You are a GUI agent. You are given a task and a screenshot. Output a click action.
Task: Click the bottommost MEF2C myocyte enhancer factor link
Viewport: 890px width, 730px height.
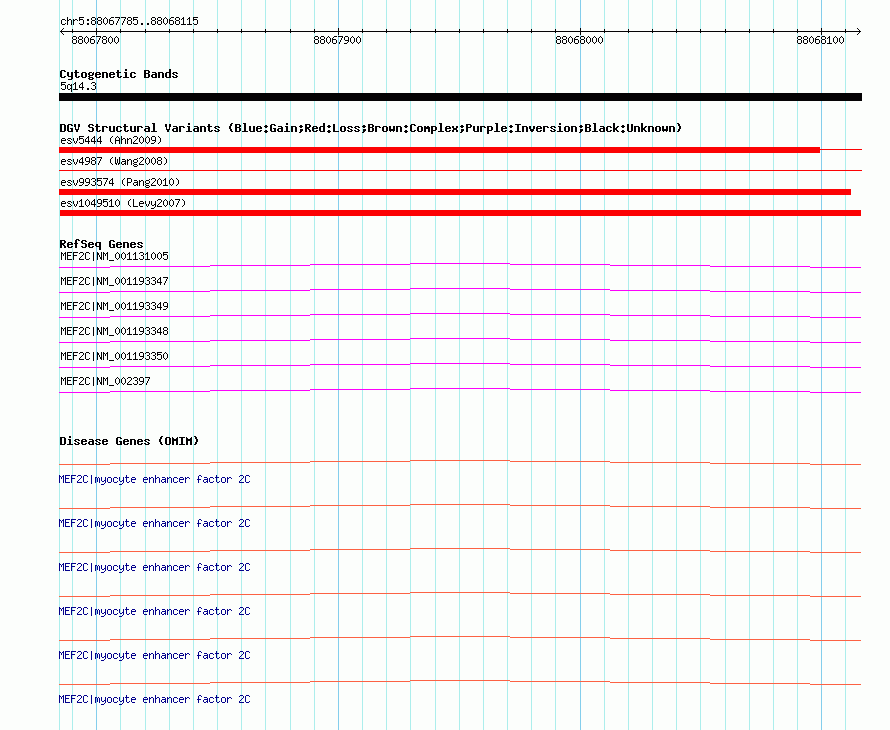[x=154, y=700]
